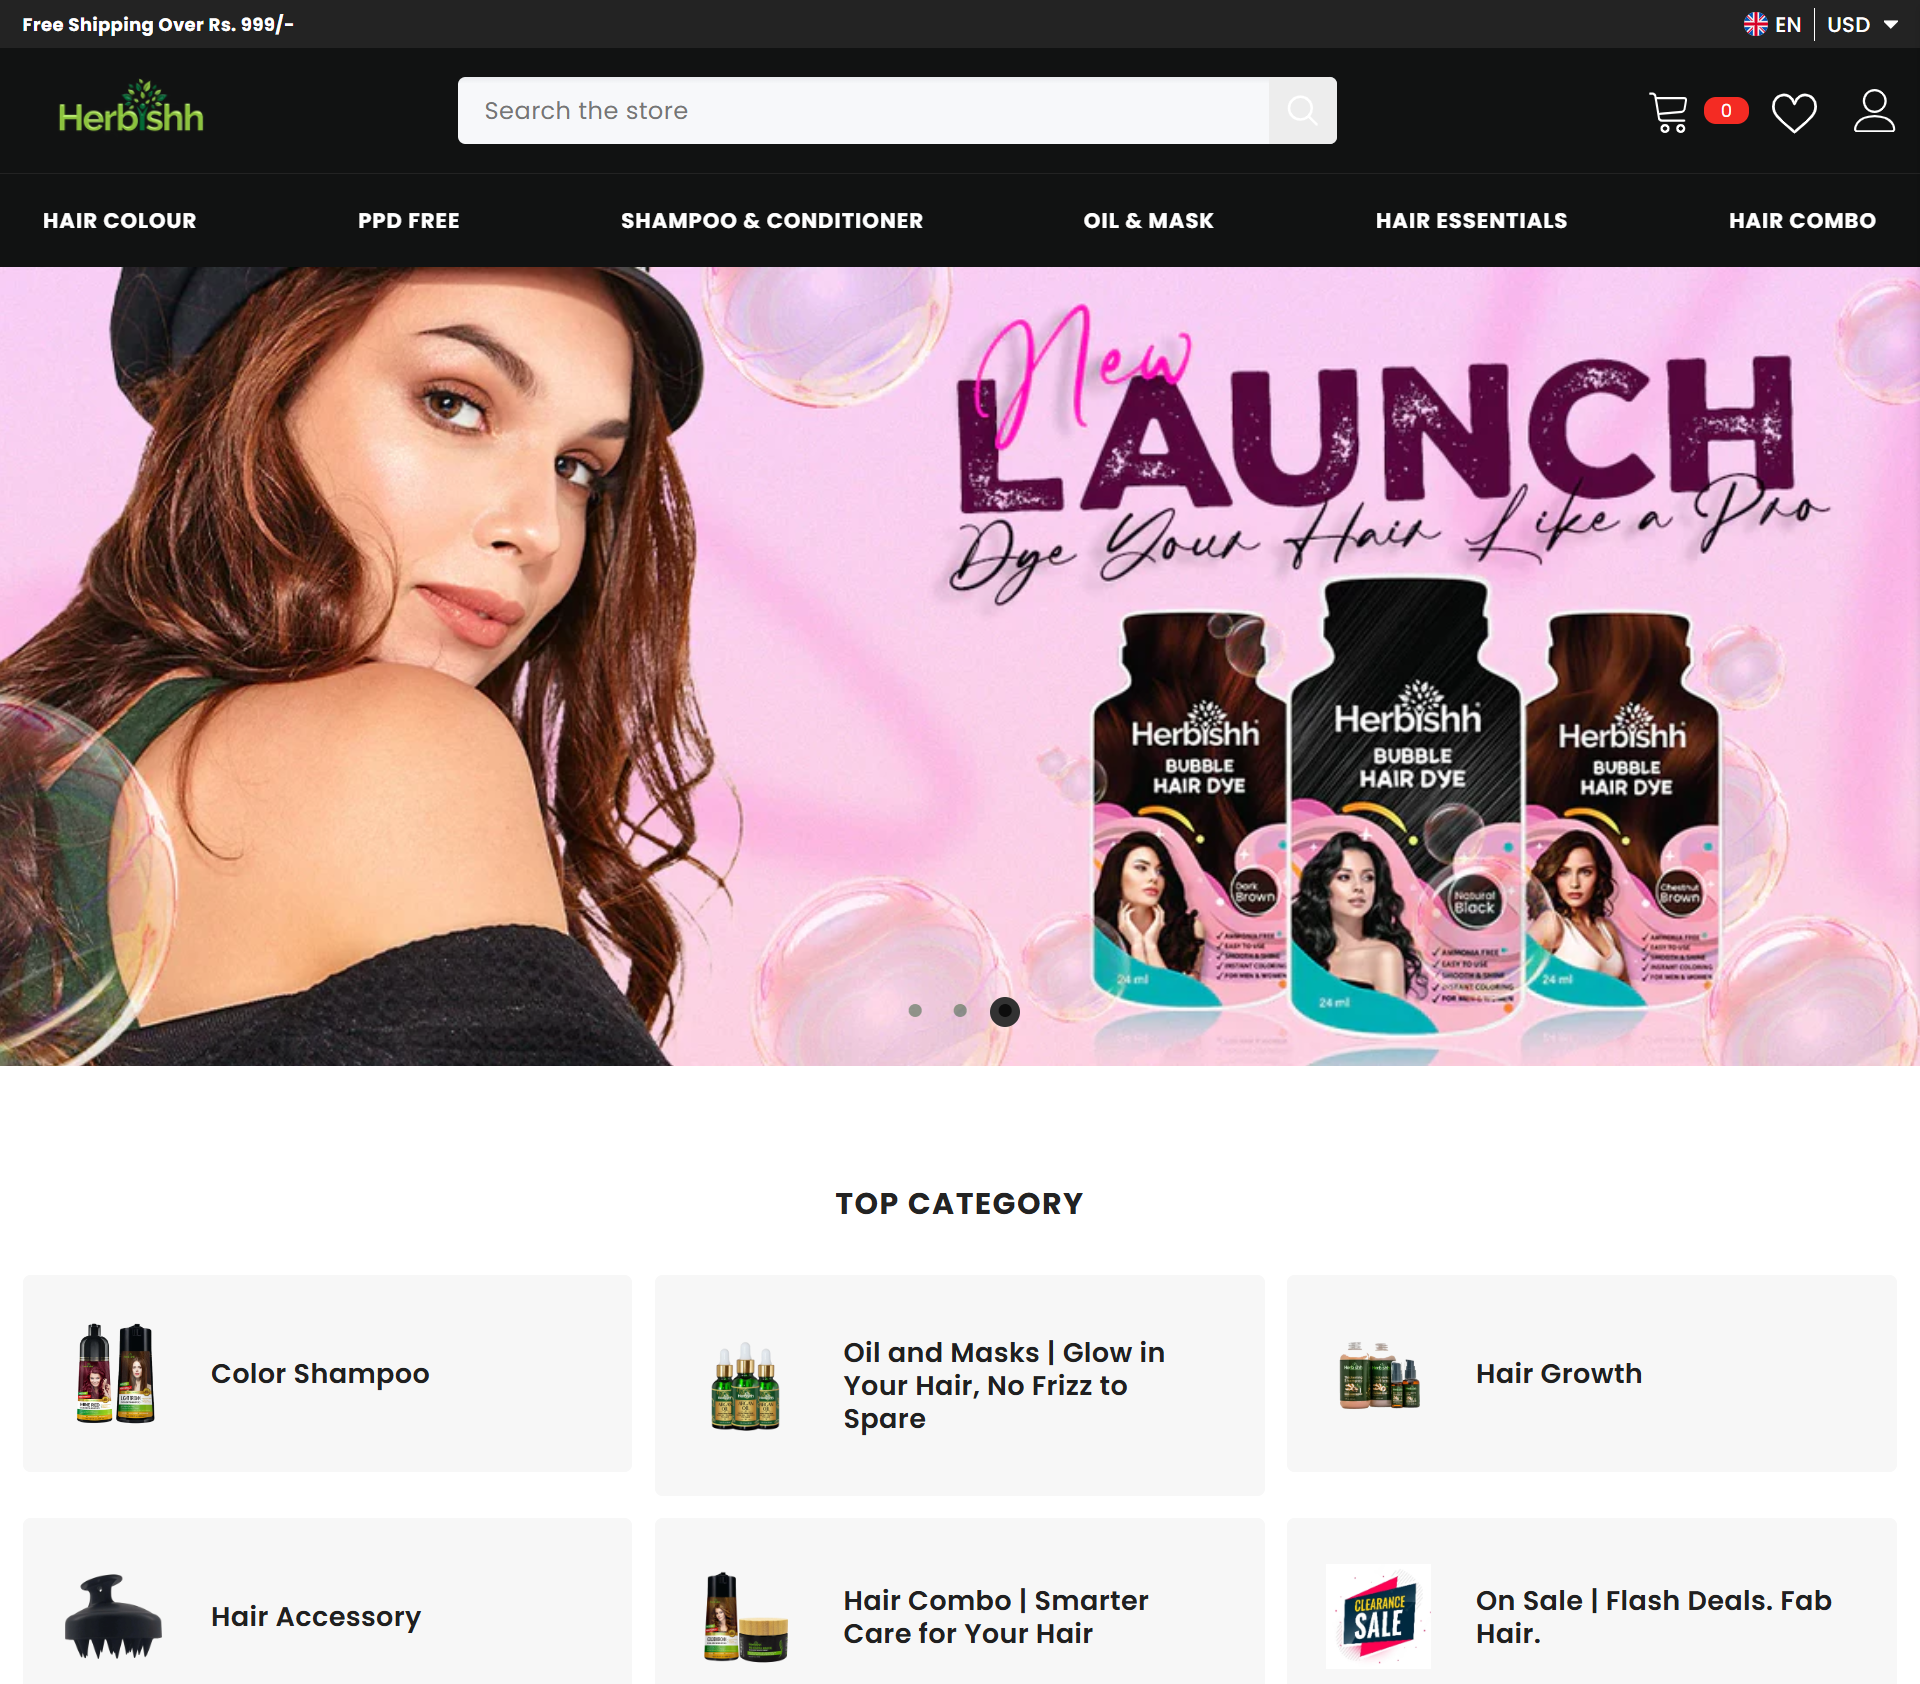Click the search magnifier icon
The width and height of the screenshot is (1920, 1684).
pyautogui.click(x=1302, y=110)
